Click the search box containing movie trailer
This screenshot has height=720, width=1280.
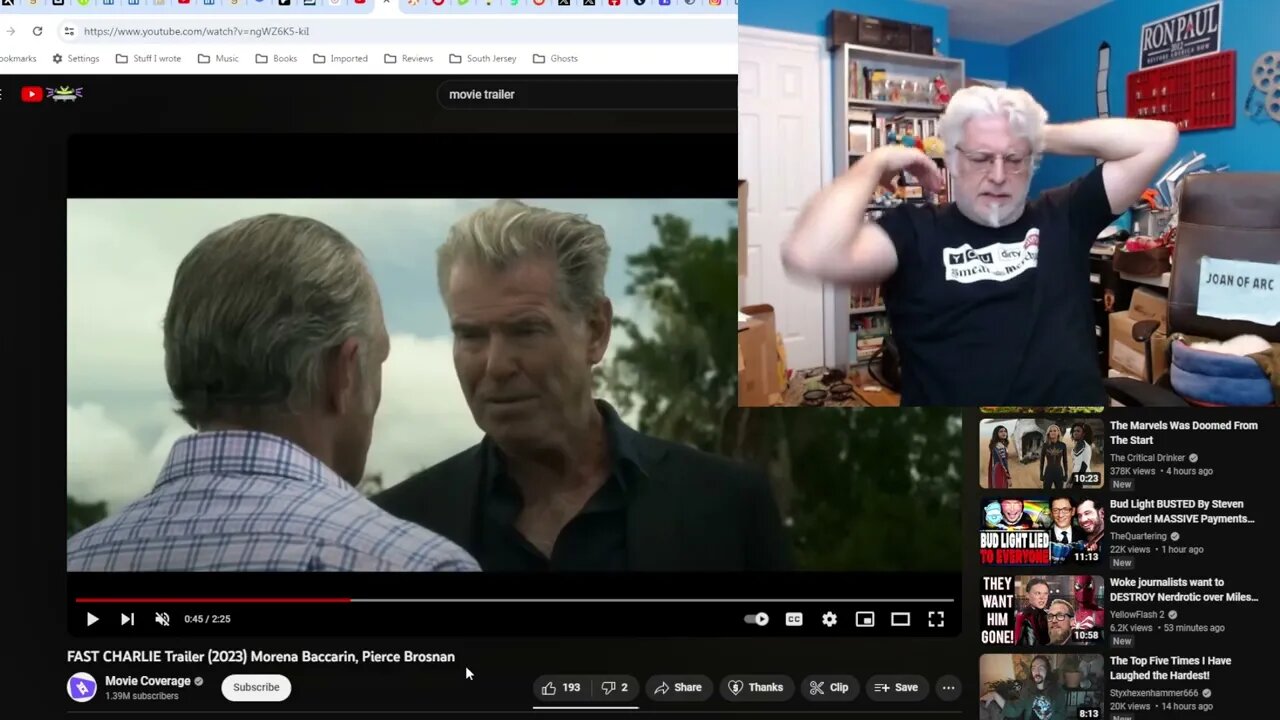click(590, 94)
